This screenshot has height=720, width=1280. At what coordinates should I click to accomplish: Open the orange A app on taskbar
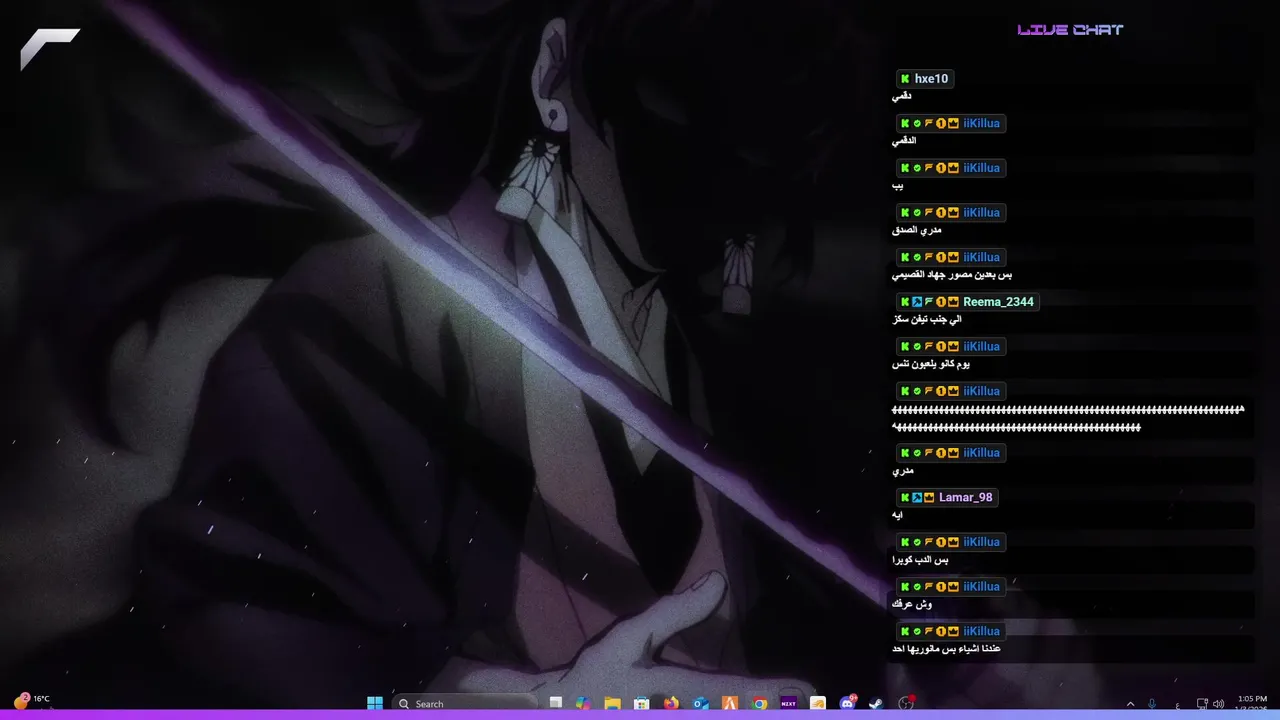(x=730, y=703)
